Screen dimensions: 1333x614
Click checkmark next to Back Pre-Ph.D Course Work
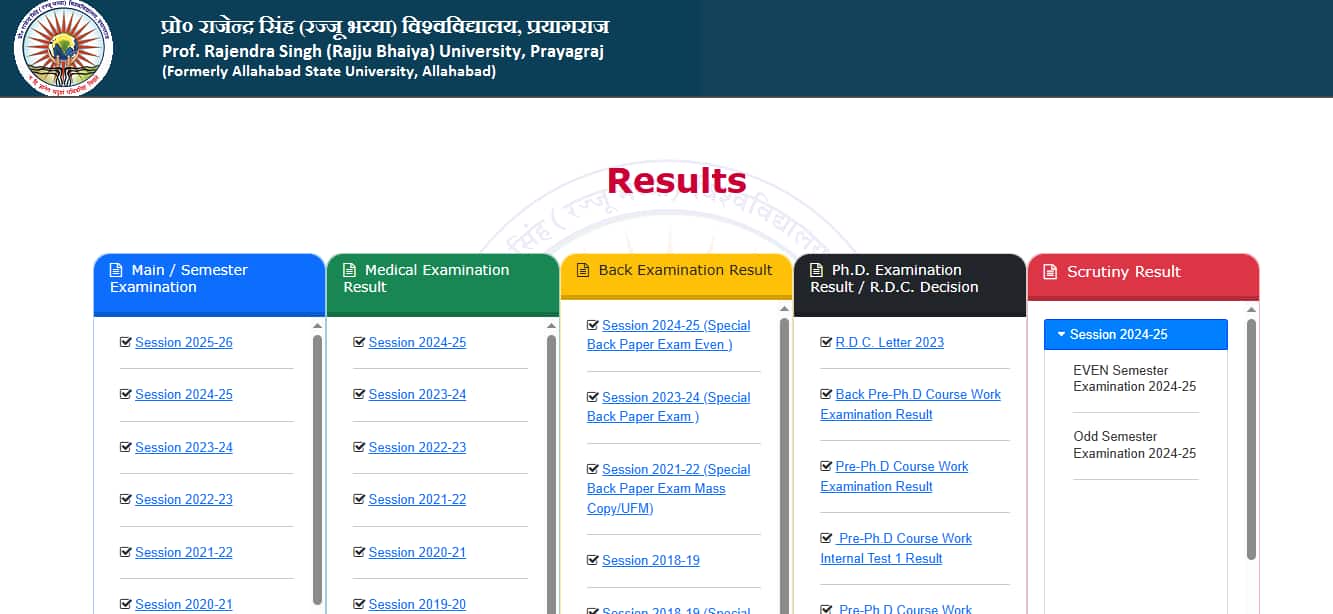826,394
